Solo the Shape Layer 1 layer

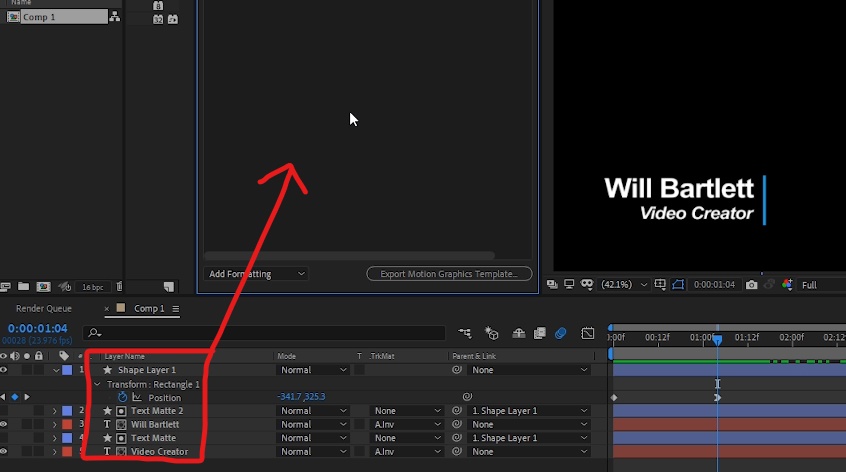(x=26, y=370)
